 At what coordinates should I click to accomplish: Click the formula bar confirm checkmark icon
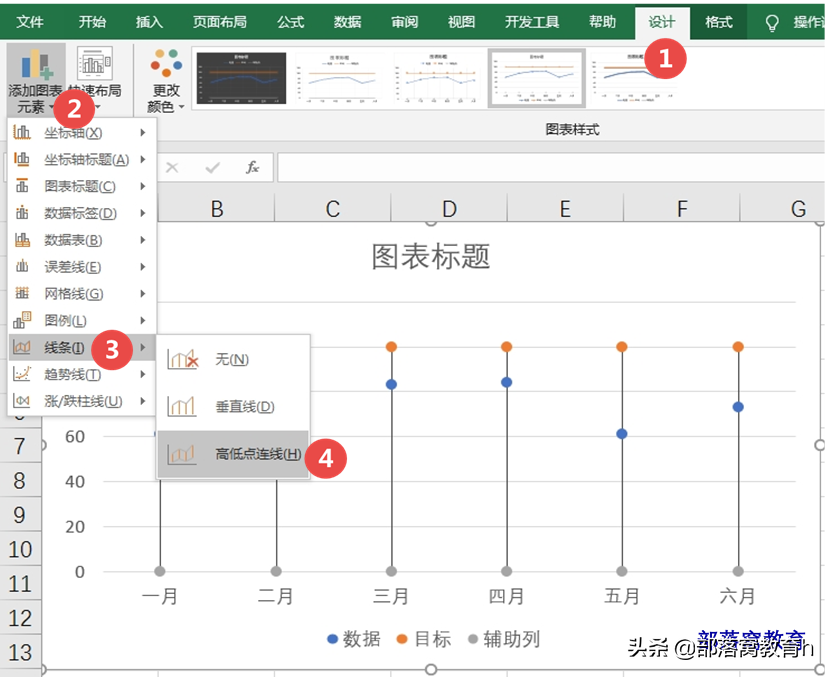212,168
